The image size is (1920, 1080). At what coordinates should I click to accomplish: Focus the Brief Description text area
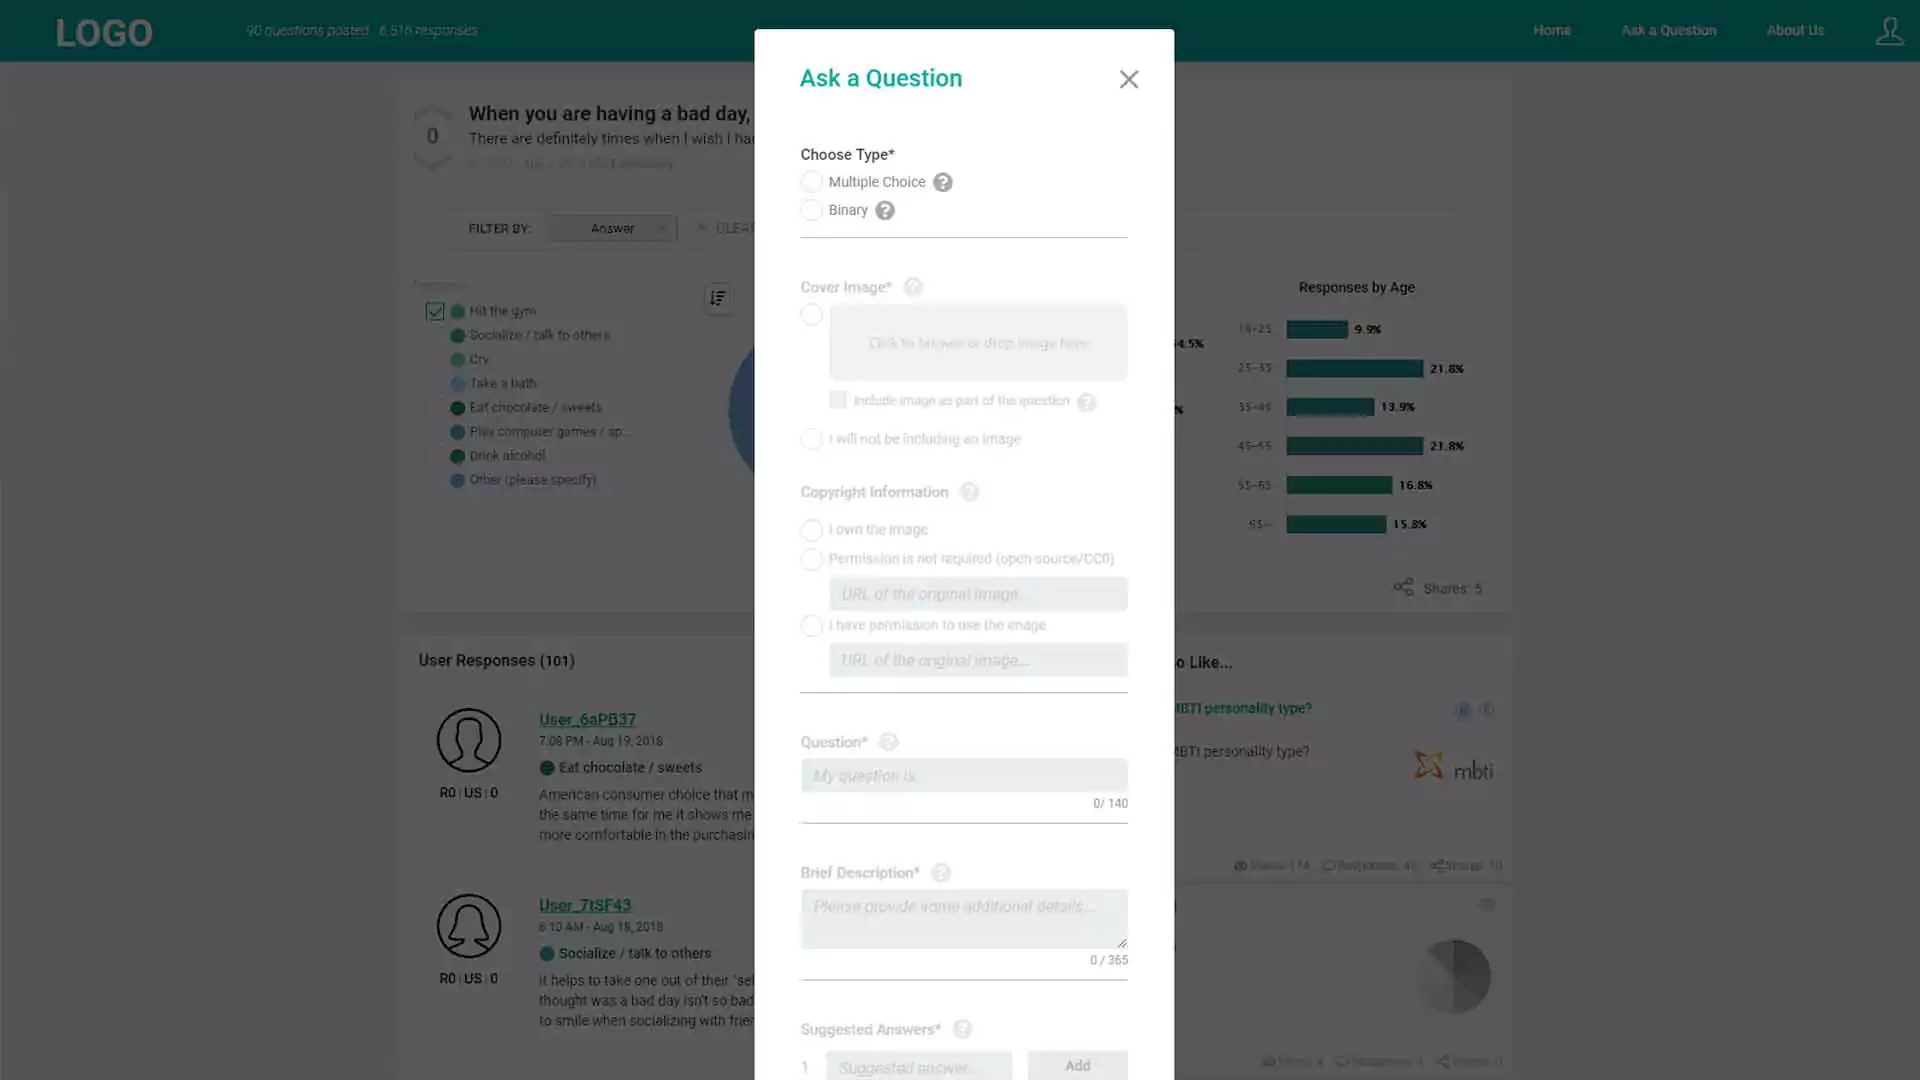[964, 918]
